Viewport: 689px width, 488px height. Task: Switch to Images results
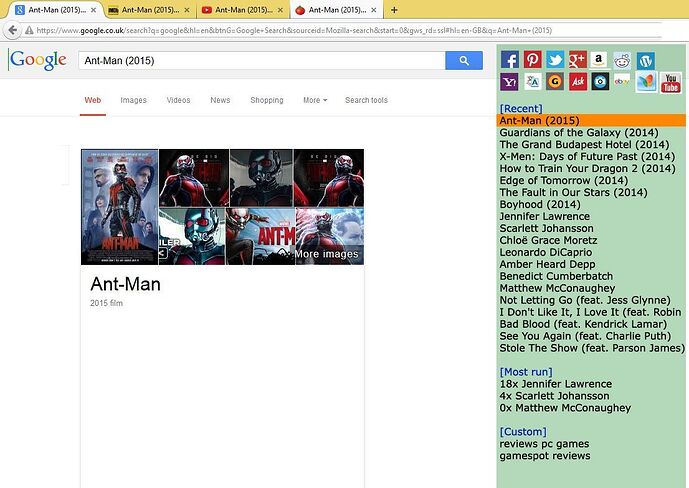tap(134, 100)
